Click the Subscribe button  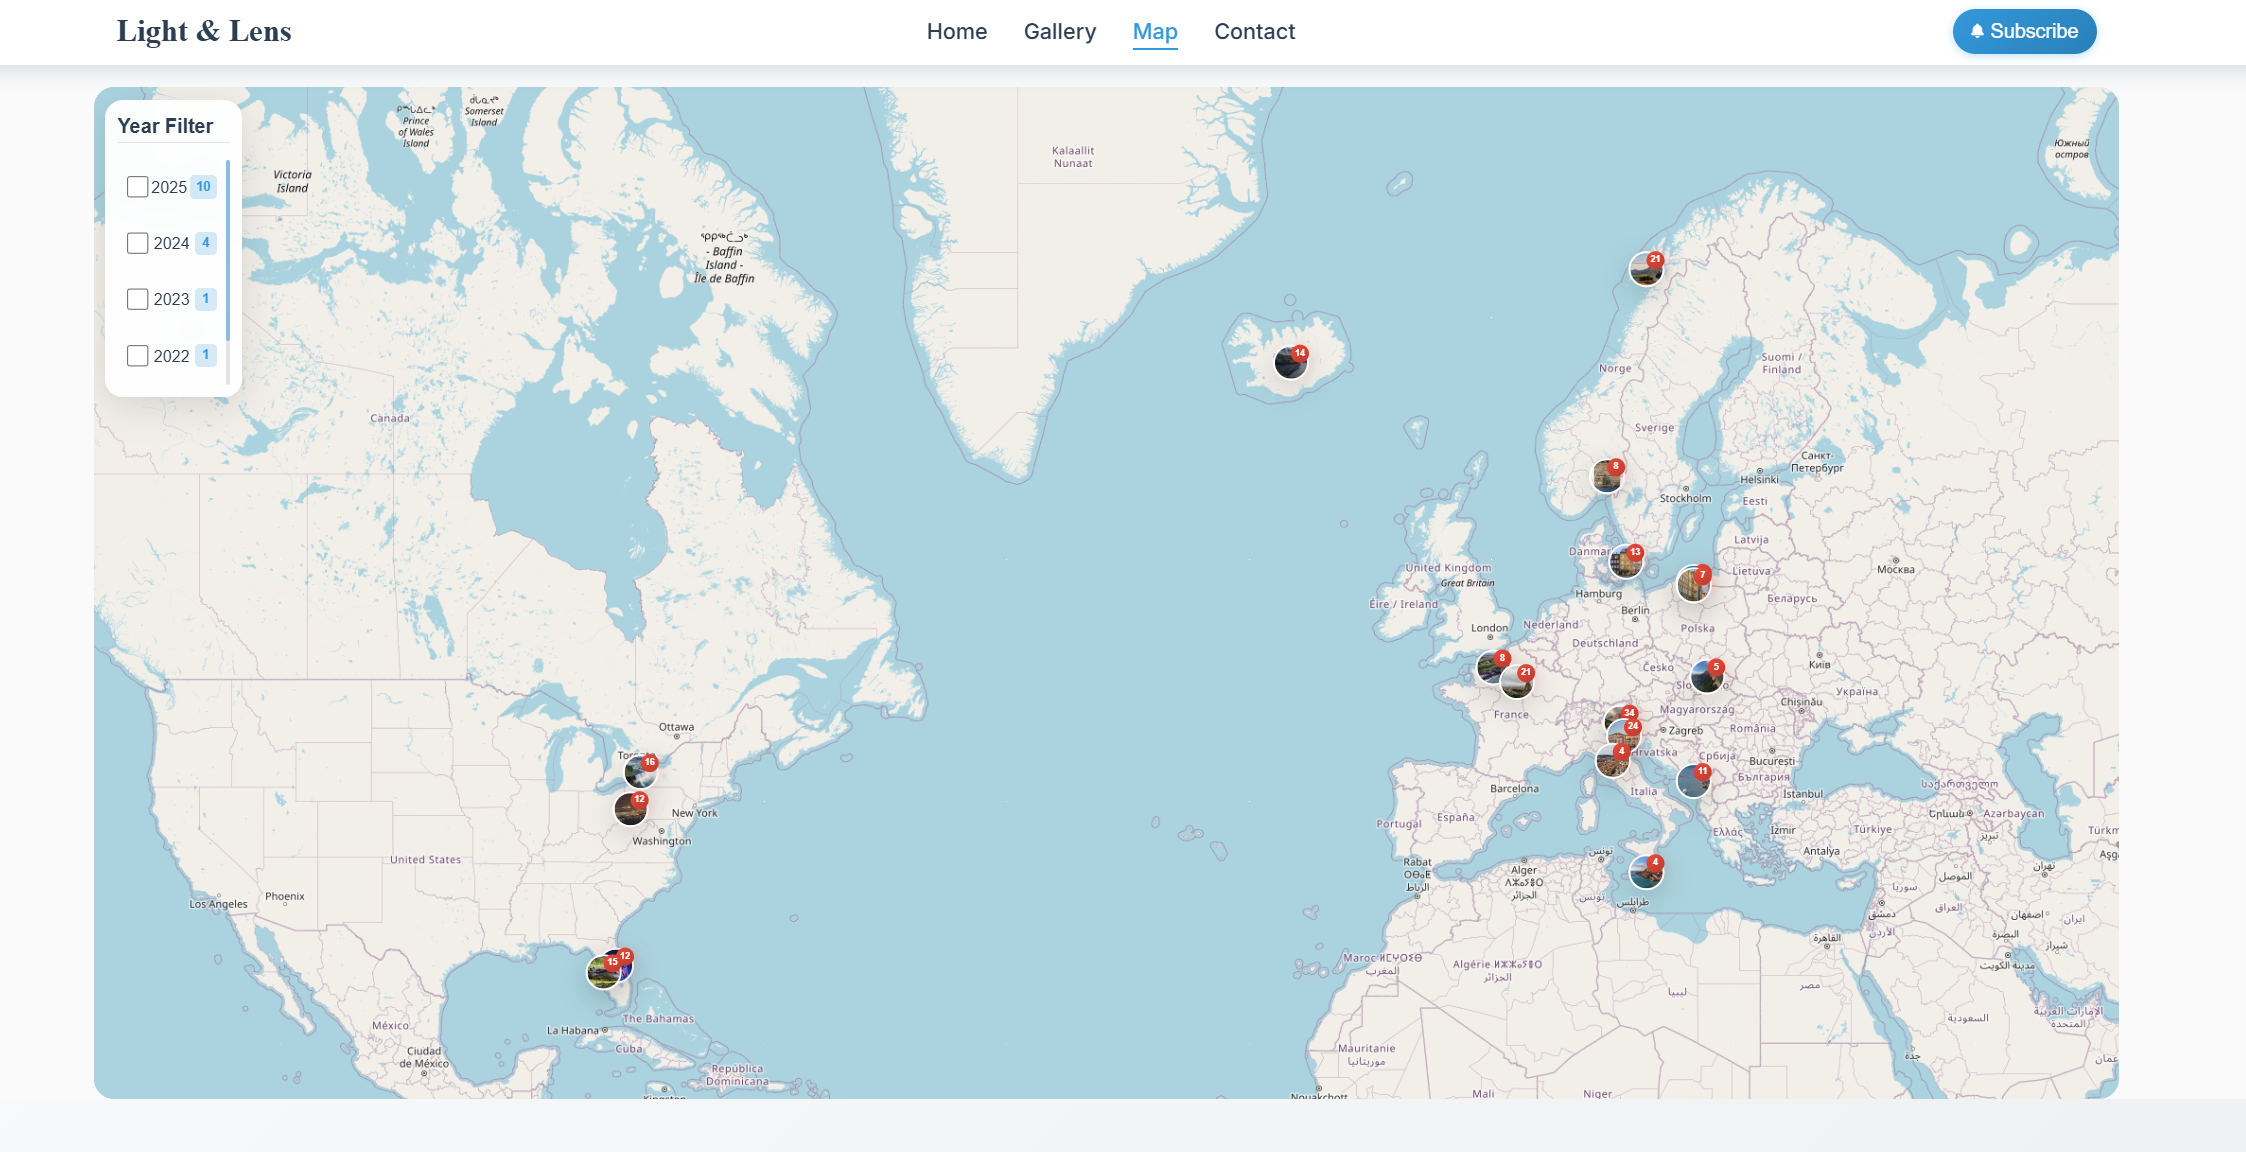click(x=2024, y=32)
